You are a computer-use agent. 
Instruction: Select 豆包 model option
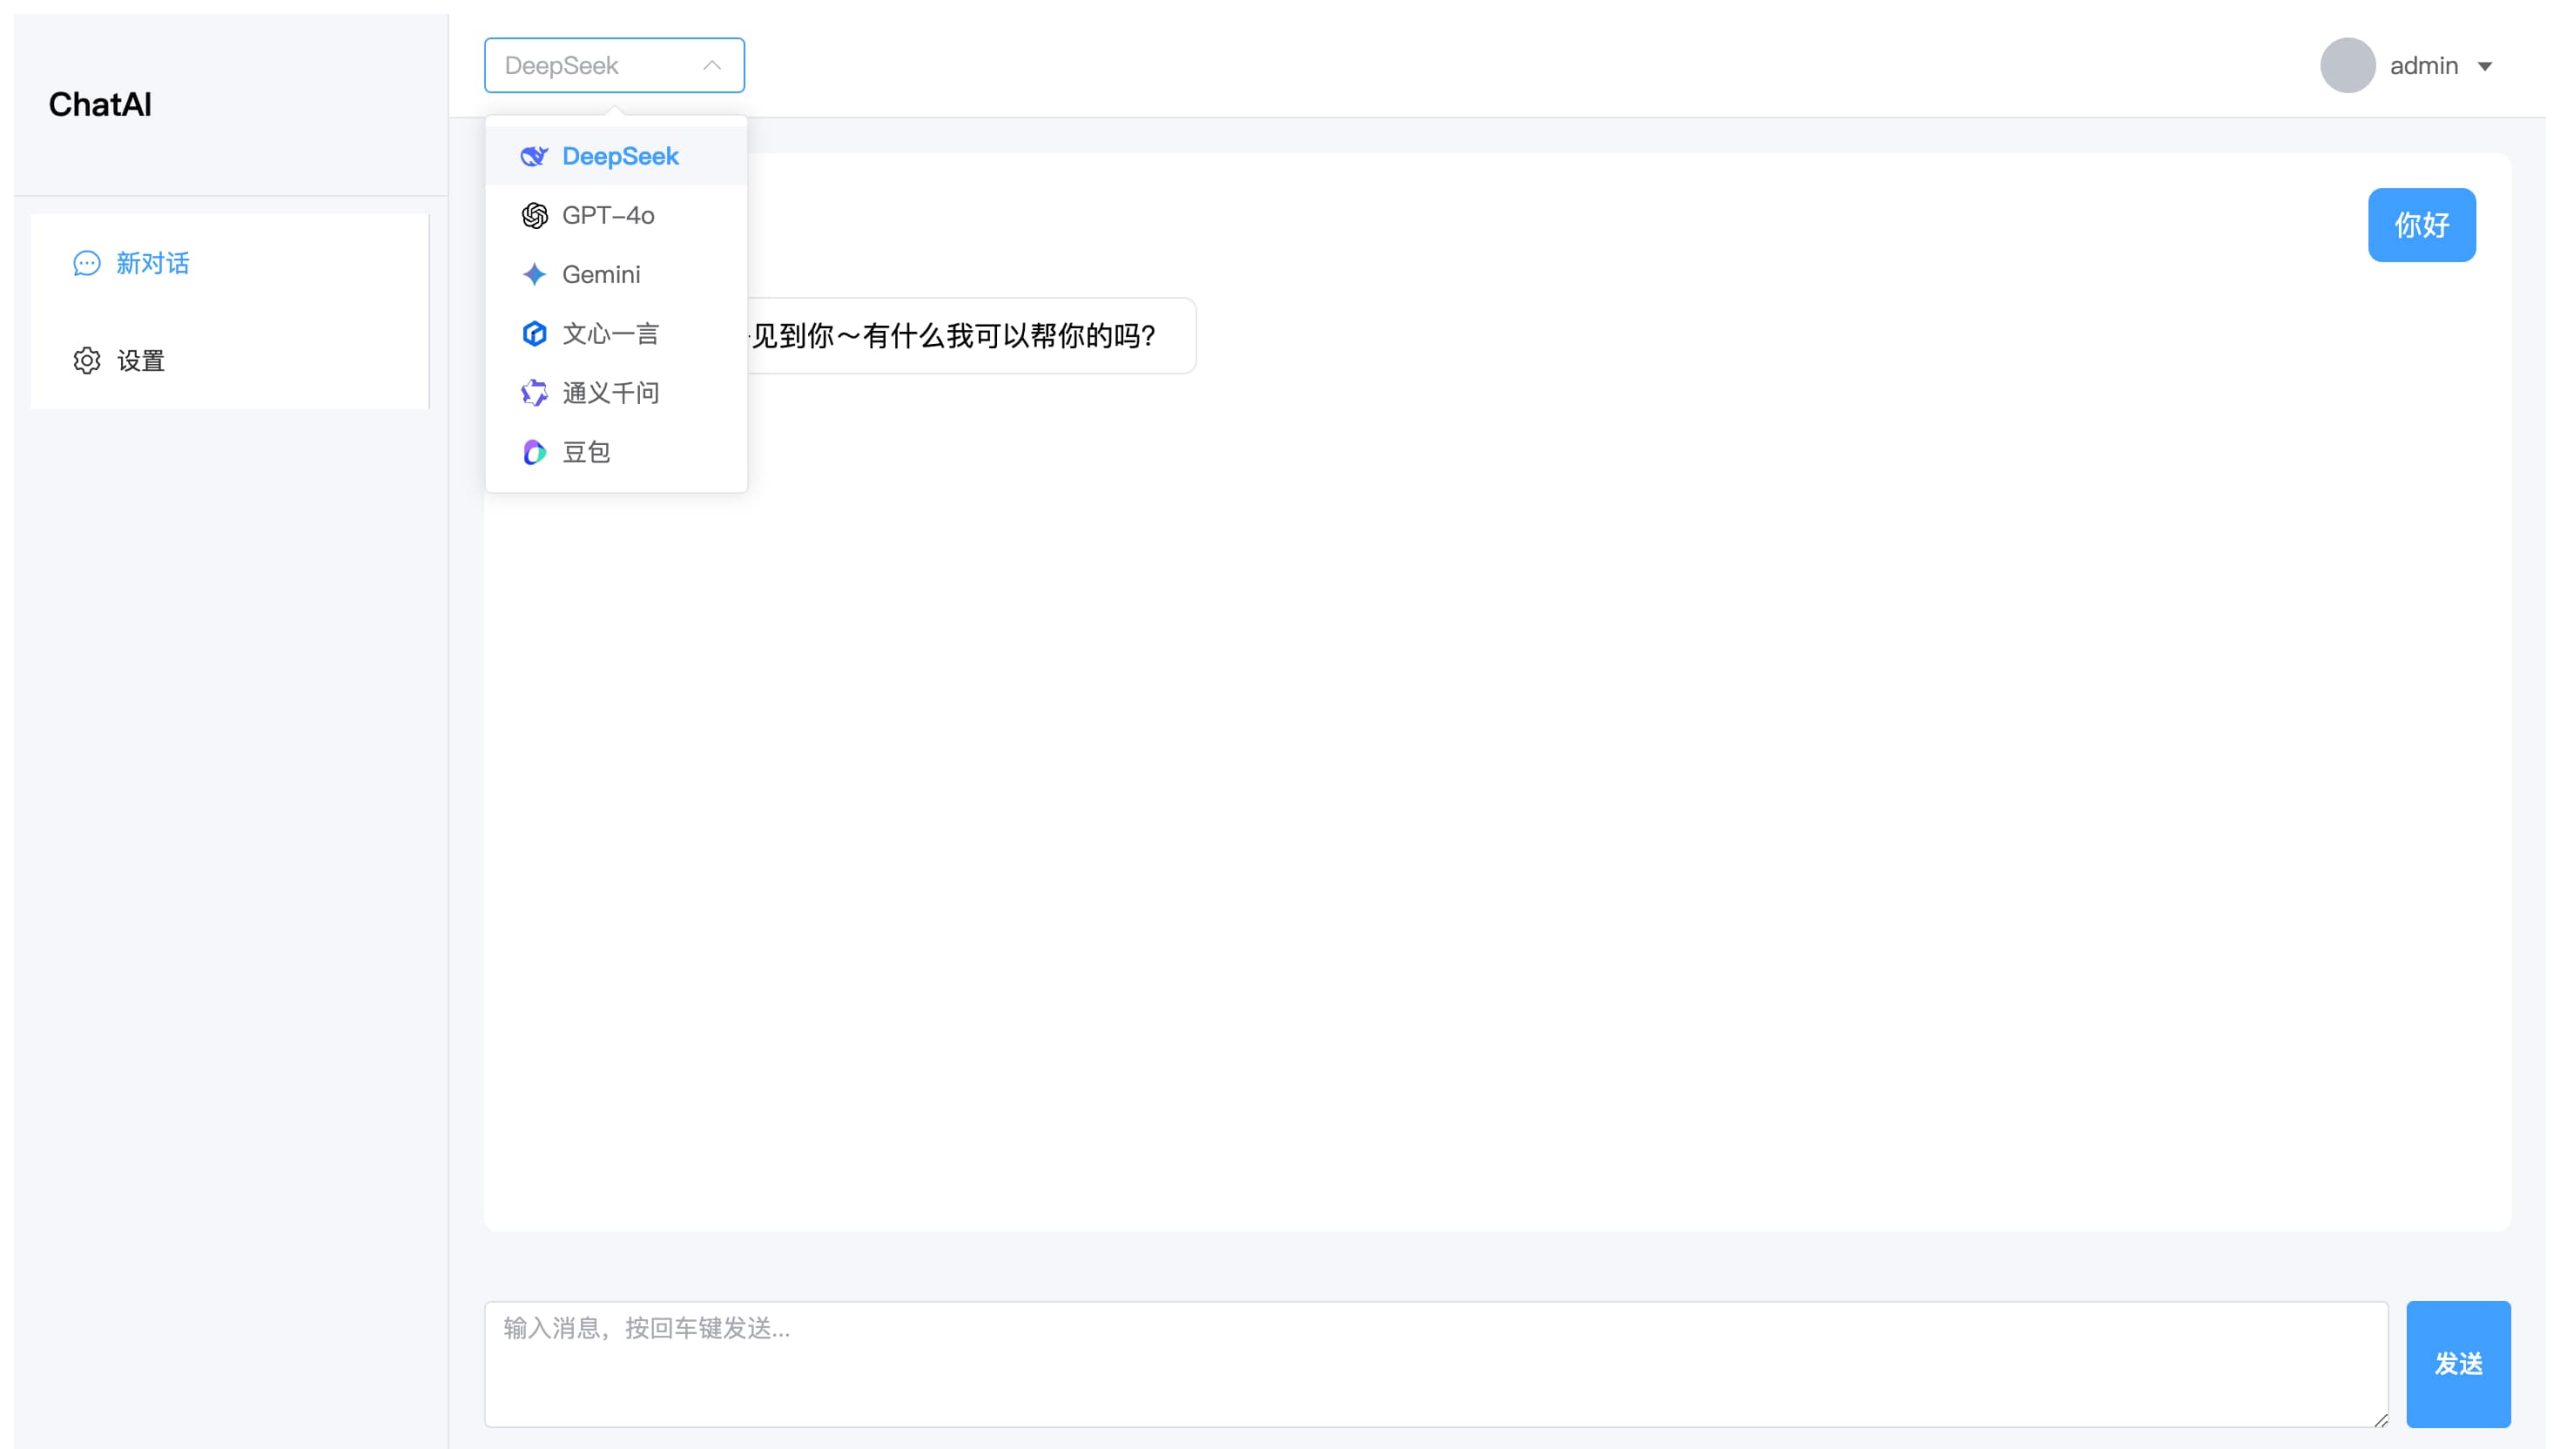click(x=616, y=452)
